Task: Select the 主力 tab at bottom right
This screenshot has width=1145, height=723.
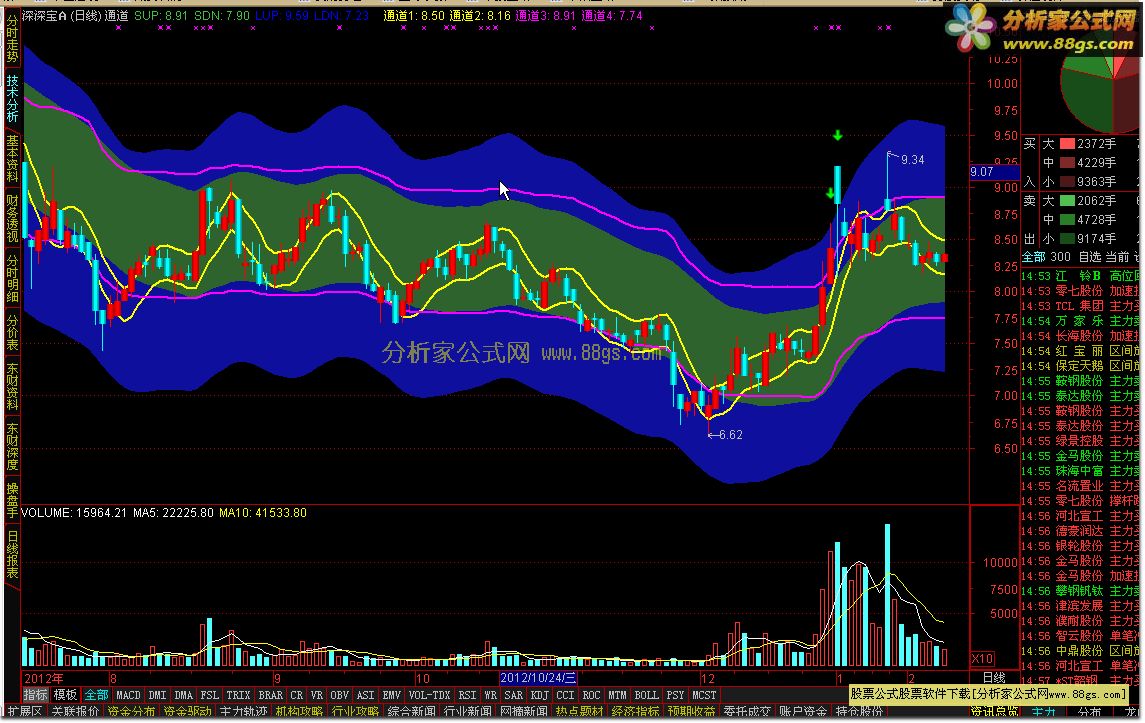Action: (1043, 711)
